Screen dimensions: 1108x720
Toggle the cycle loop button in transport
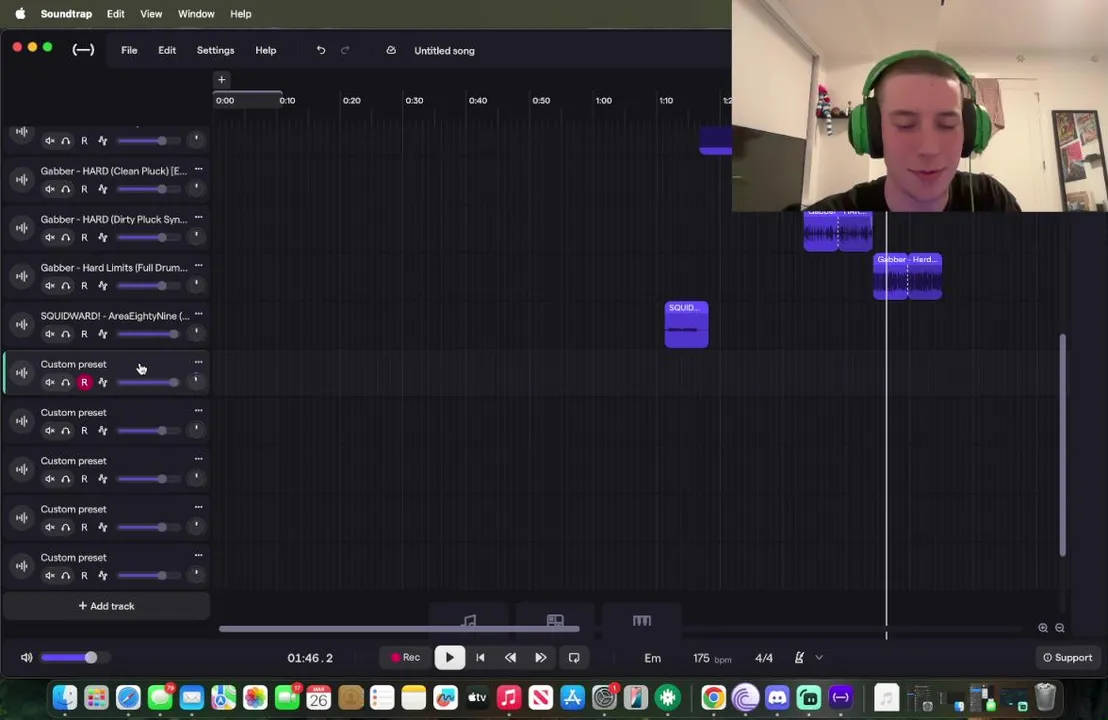pyautogui.click(x=574, y=658)
